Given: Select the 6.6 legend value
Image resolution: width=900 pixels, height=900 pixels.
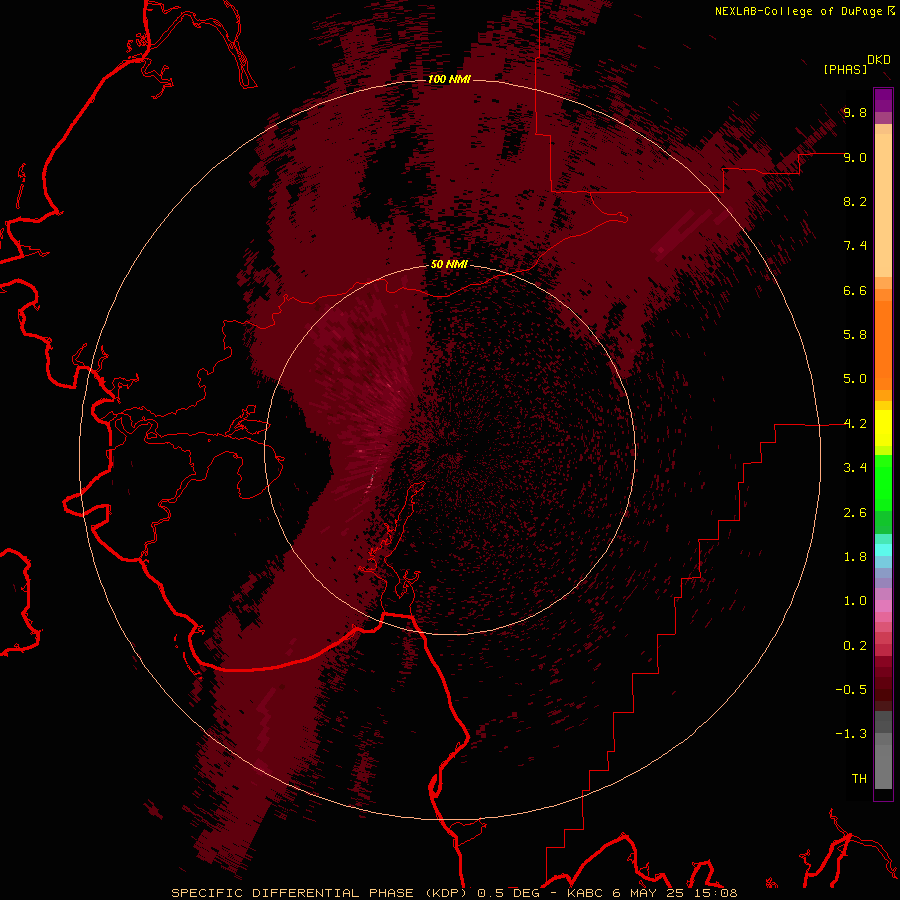Looking at the screenshot, I should [x=855, y=290].
